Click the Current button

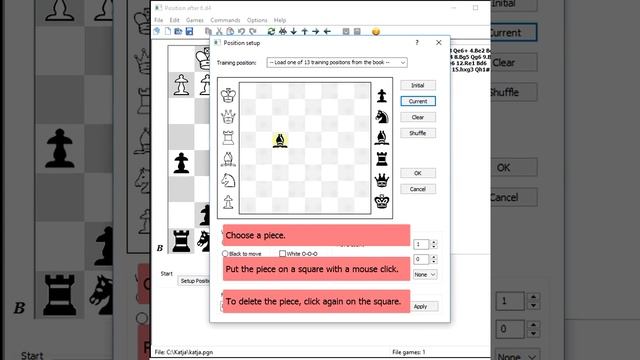pos(418,101)
